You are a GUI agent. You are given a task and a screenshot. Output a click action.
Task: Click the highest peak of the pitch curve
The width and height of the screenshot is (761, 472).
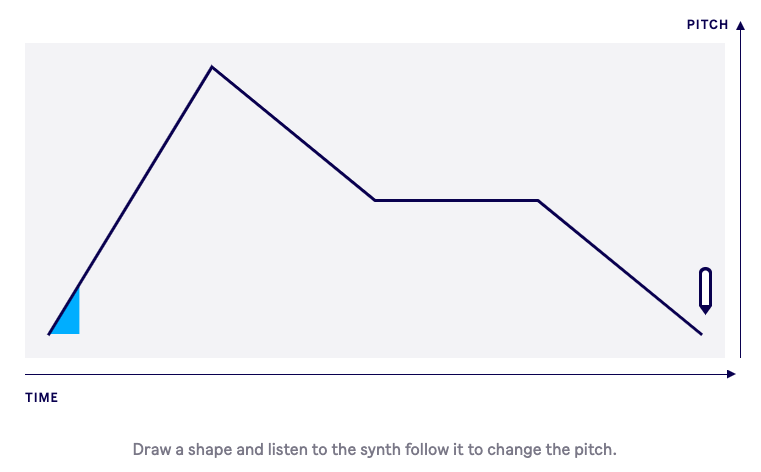click(x=211, y=67)
